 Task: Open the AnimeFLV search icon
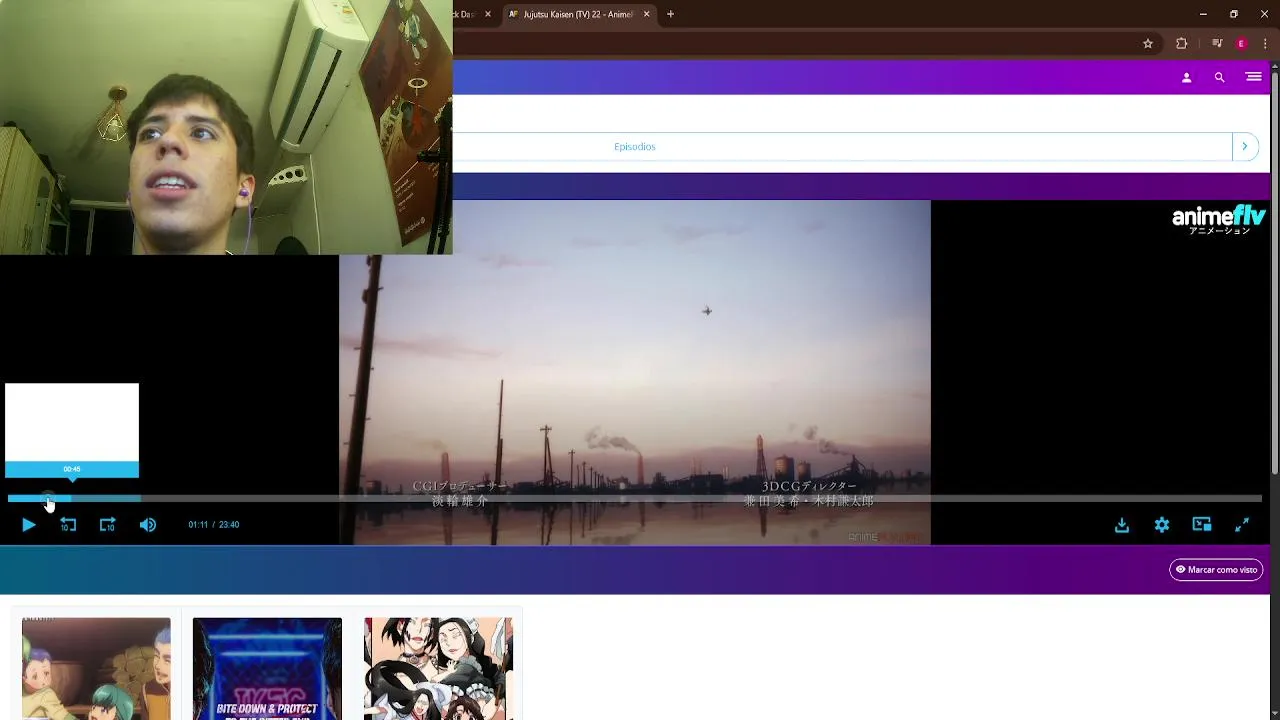click(1219, 77)
